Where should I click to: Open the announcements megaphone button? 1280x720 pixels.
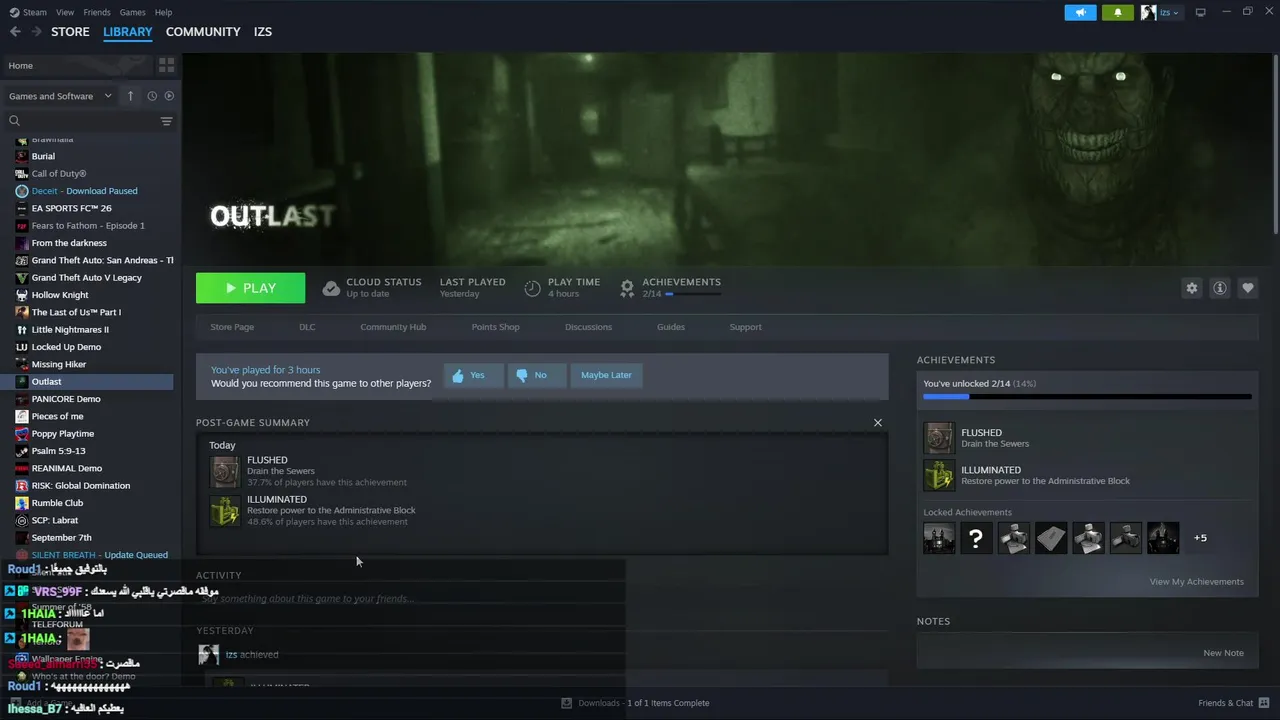(x=1080, y=12)
